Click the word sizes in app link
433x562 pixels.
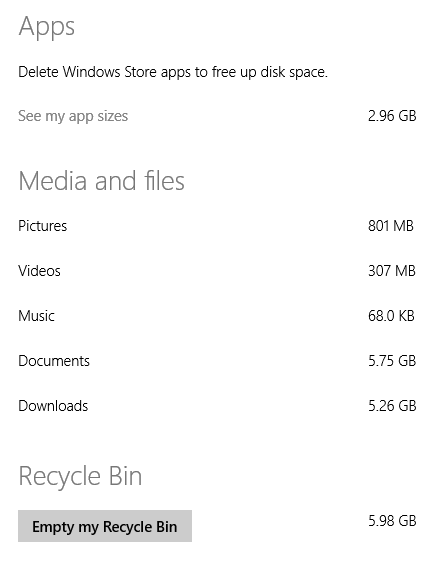pos(114,116)
